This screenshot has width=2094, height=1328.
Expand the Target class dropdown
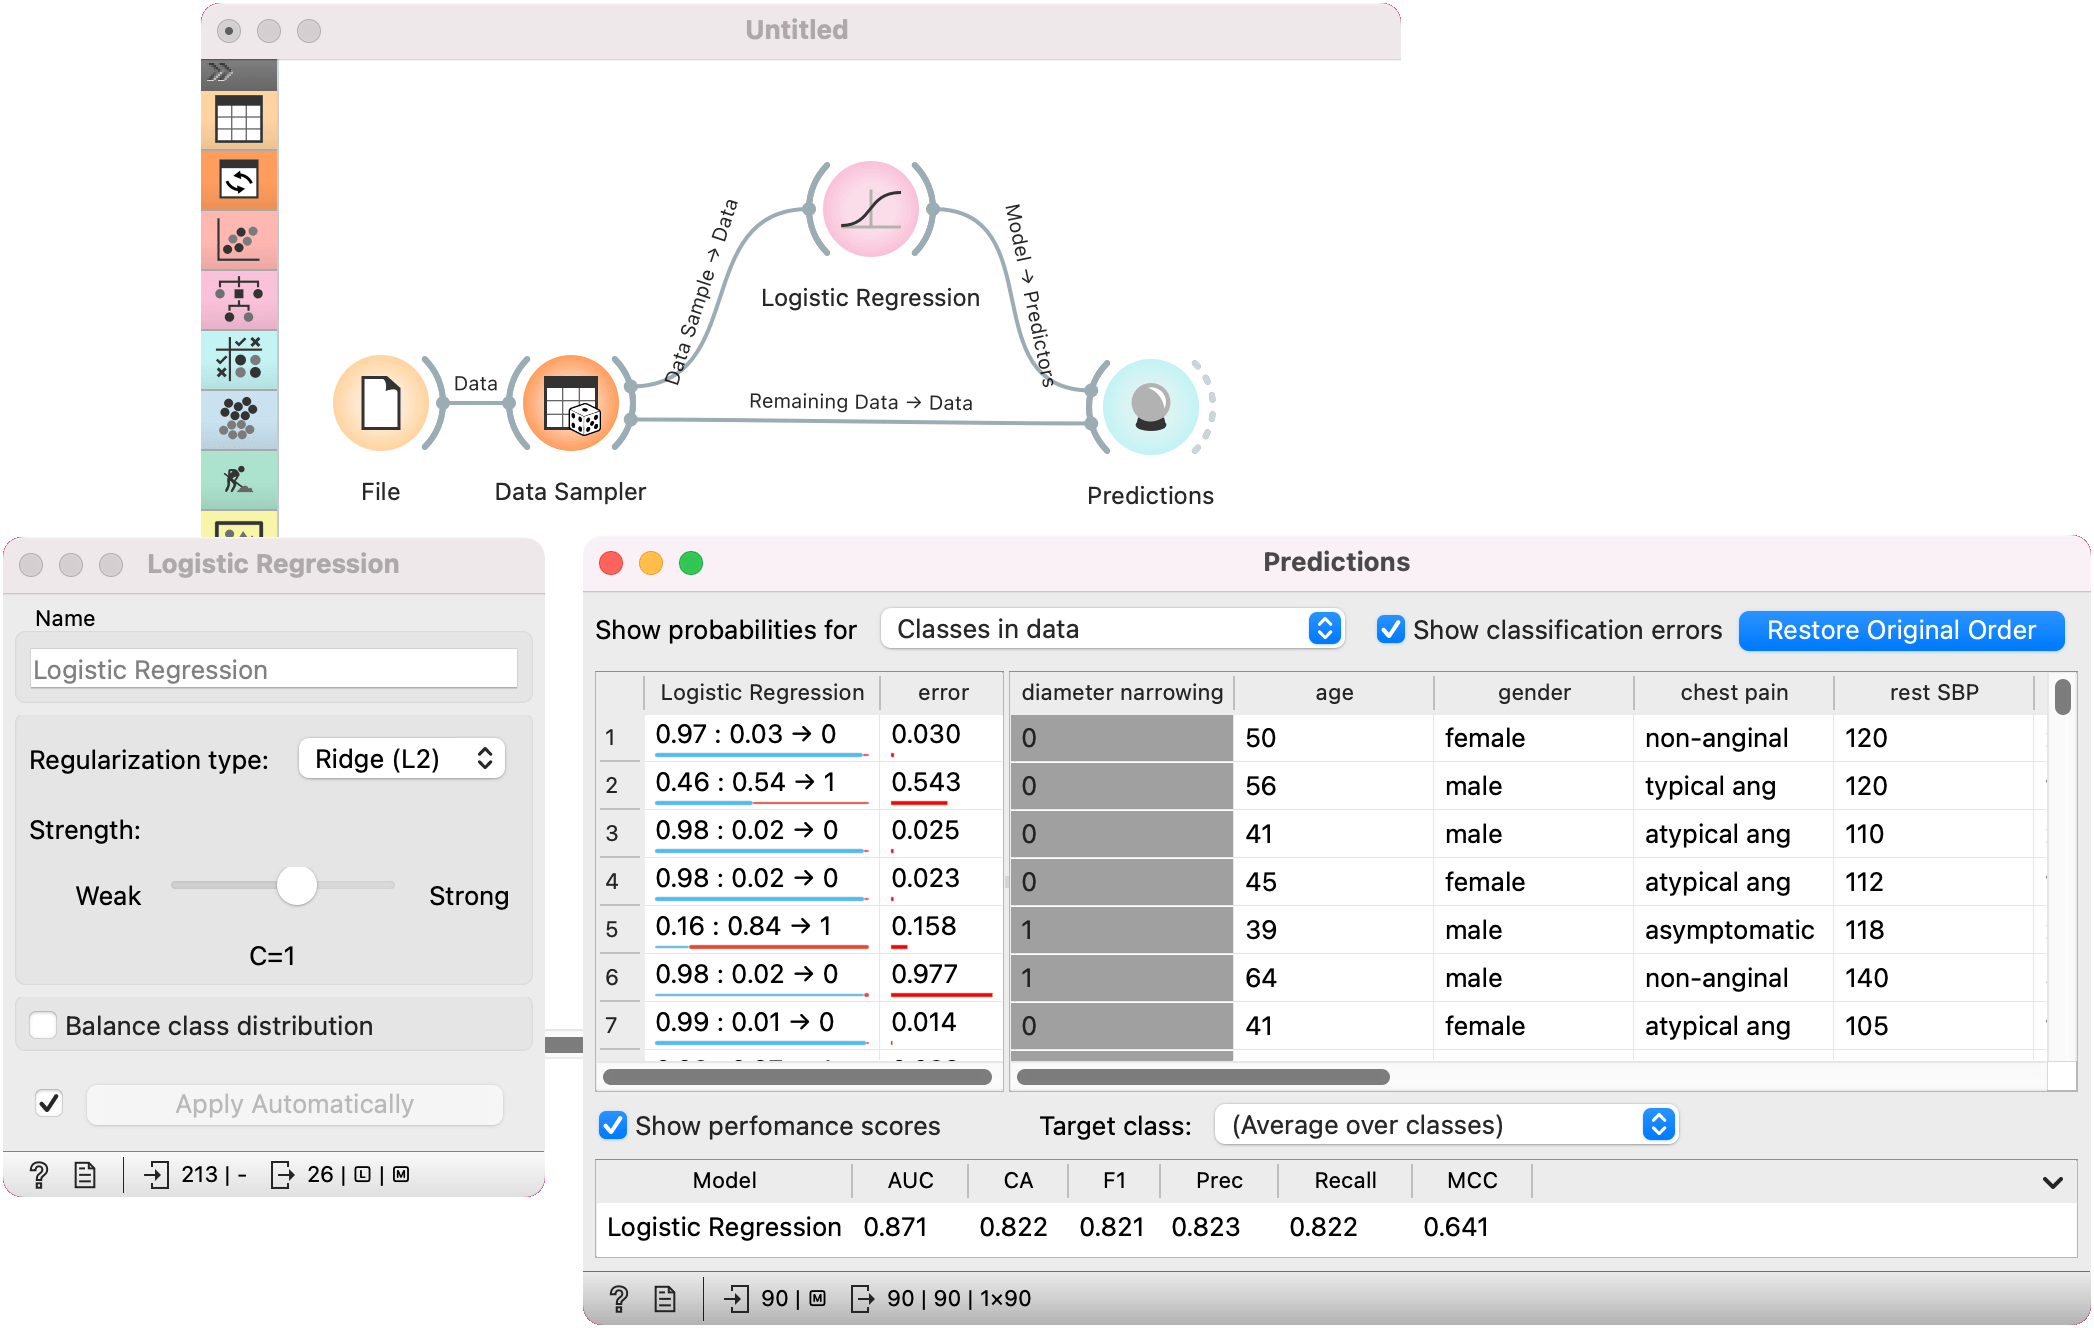point(1445,1125)
